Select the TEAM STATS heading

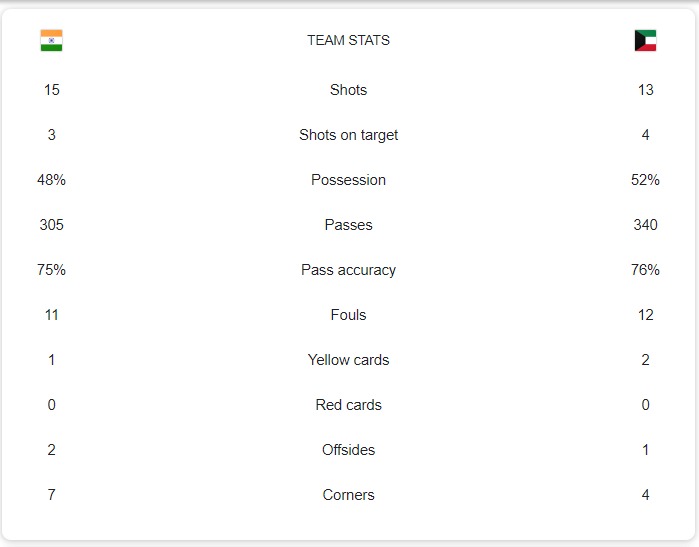[348, 41]
